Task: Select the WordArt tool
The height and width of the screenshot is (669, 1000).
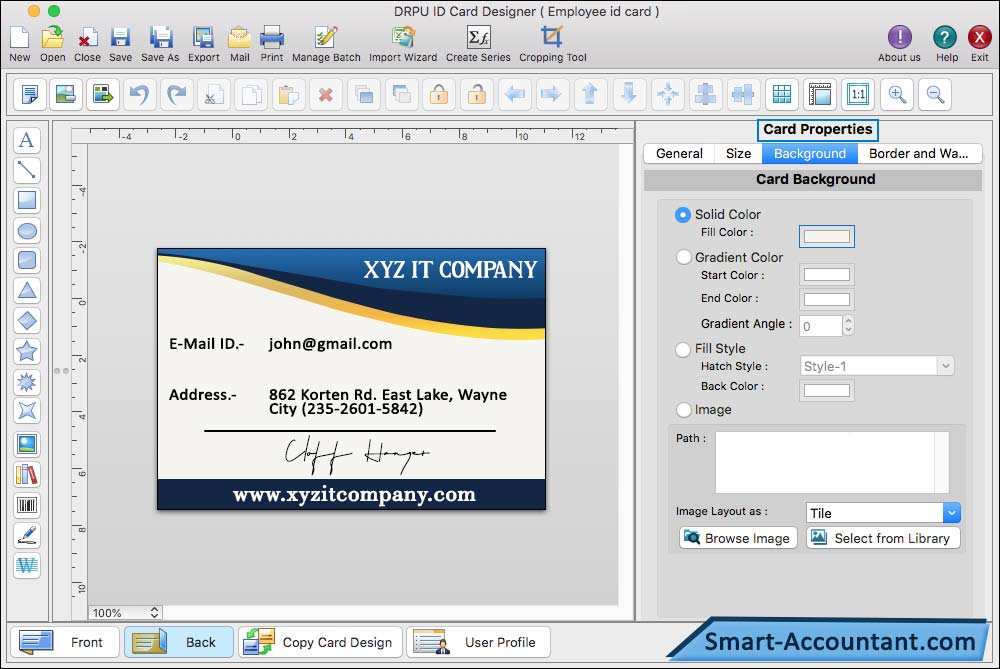Action: pyautogui.click(x=27, y=566)
